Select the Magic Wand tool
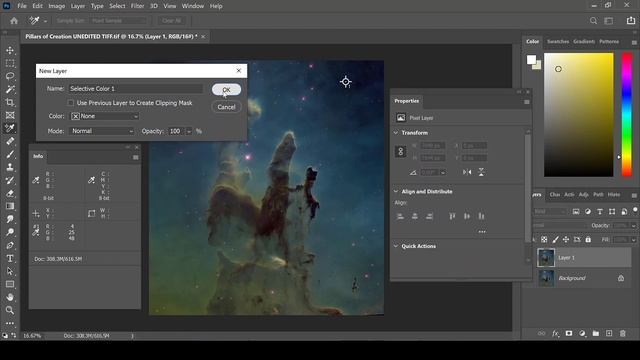 pos(10,89)
